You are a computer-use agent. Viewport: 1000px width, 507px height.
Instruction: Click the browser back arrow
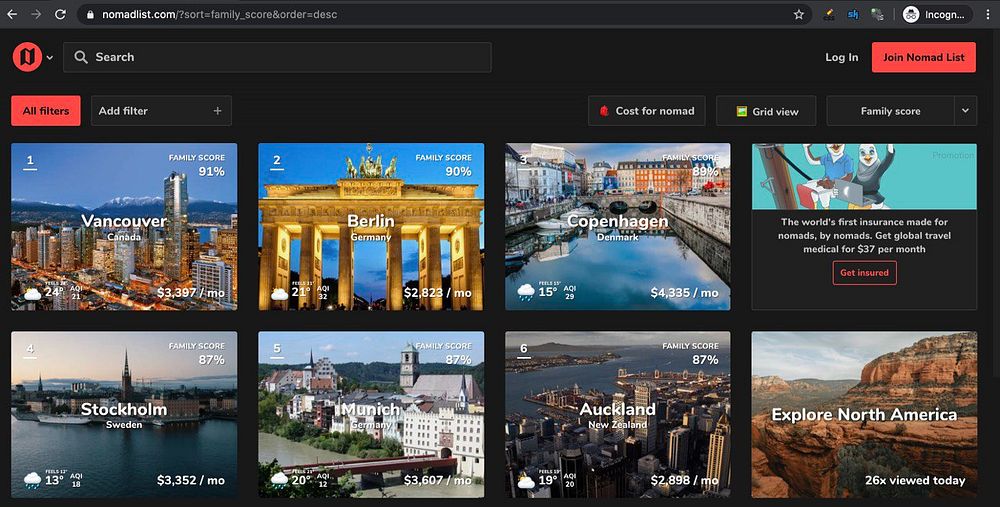[12, 14]
